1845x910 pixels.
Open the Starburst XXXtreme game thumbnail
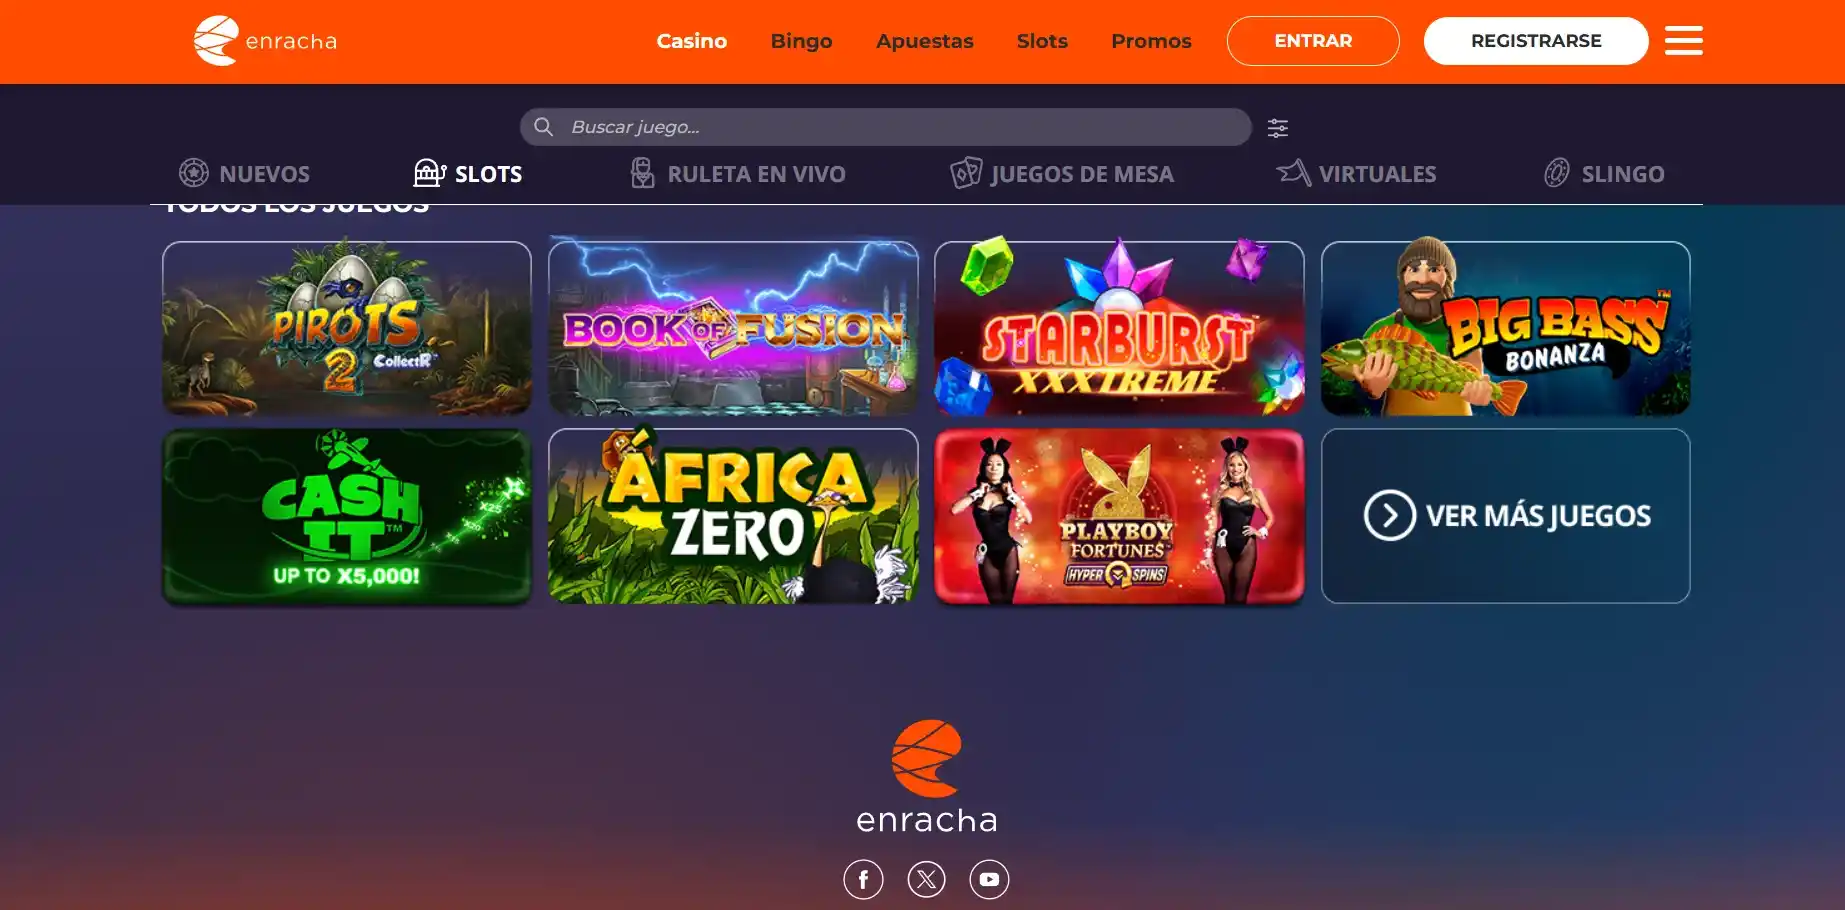click(1119, 327)
